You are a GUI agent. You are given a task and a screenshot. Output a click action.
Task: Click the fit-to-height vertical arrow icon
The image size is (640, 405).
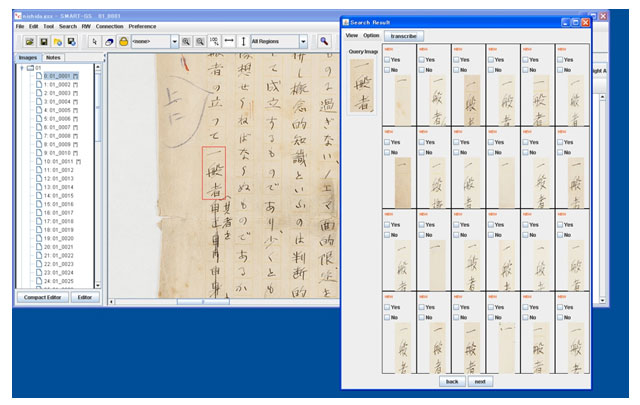(x=243, y=41)
